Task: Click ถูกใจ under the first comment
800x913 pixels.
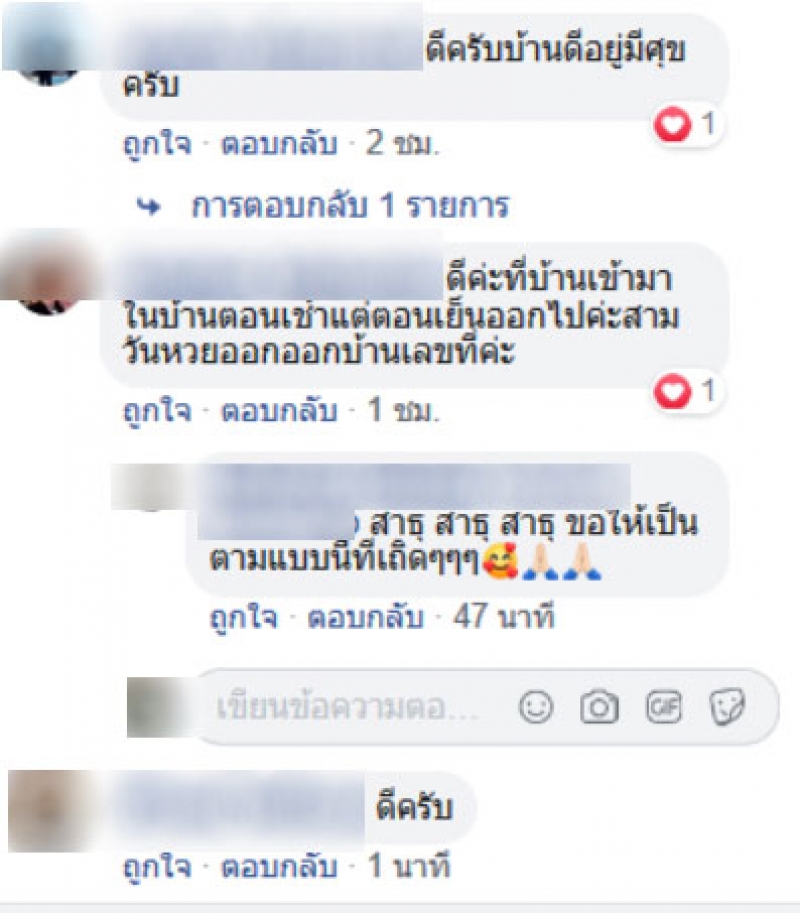Action: 157,144
